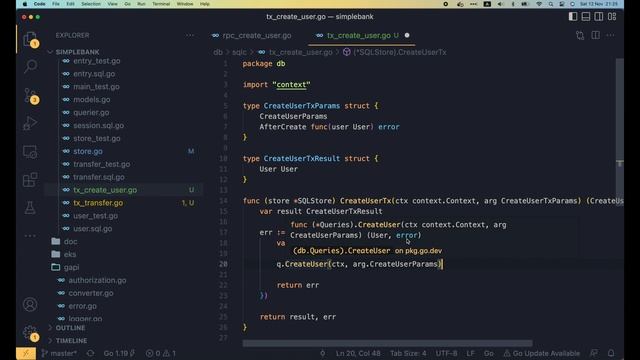This screenshot has width=640, height=360.
Task: Open store.go in explorer
Action: tap(88, 151)
